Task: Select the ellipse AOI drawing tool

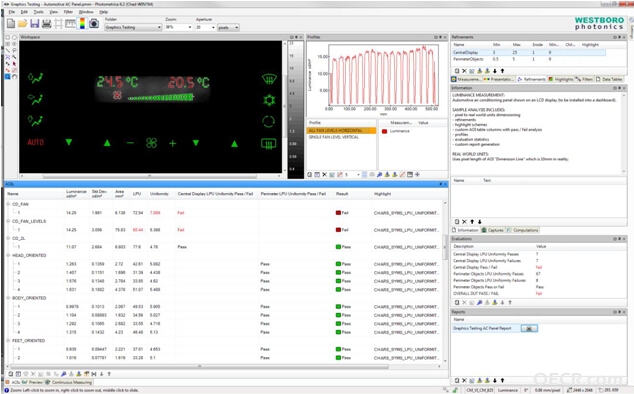Action: [14, 37]
